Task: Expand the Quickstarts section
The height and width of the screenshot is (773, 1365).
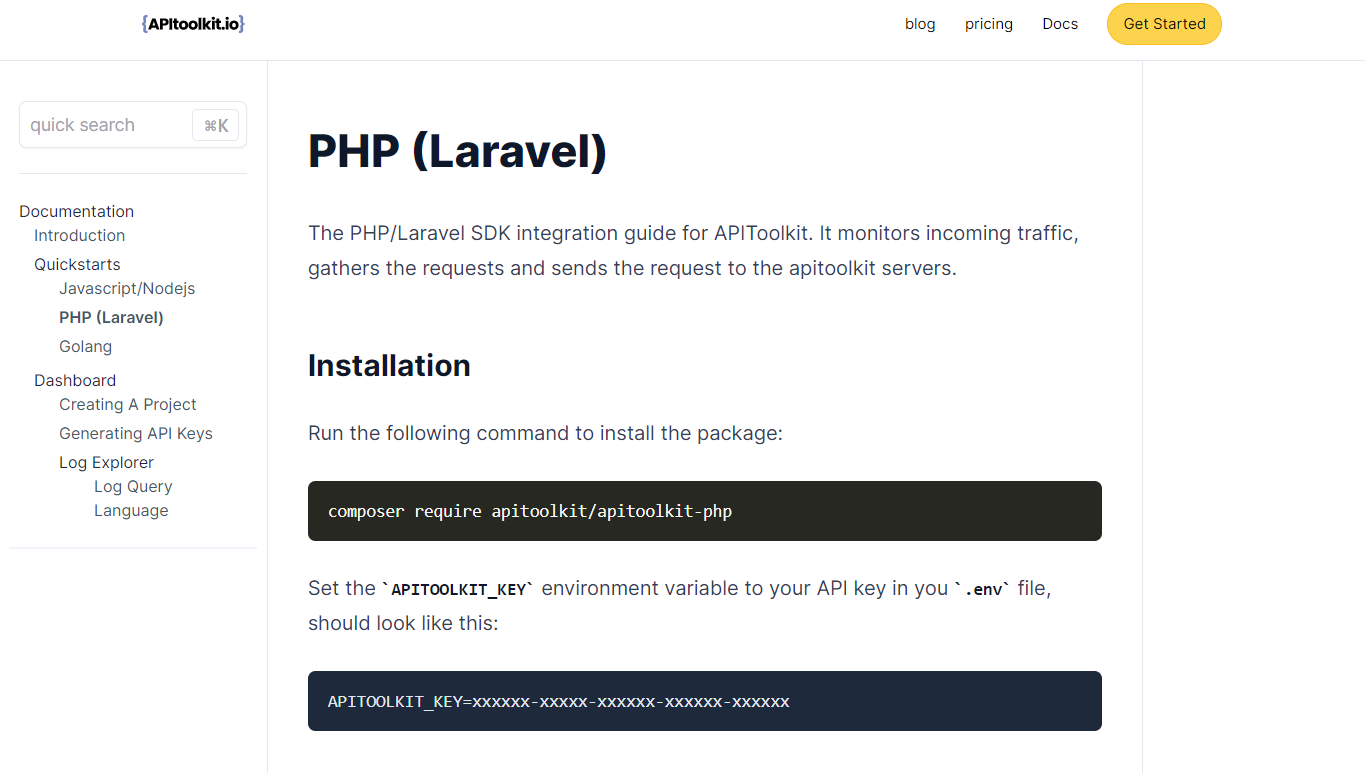Action: click(77, 264)
